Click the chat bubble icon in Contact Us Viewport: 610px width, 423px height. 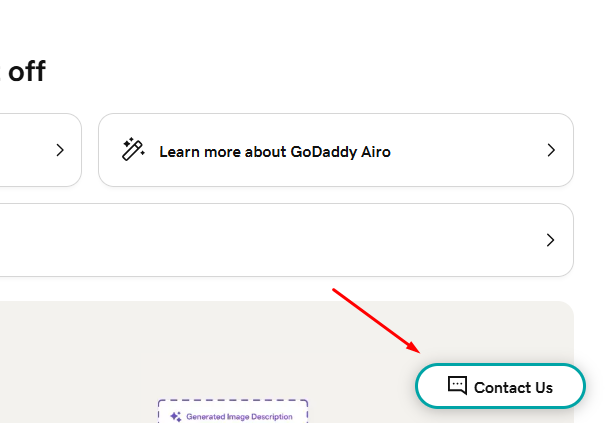click(x=457, y=385)
